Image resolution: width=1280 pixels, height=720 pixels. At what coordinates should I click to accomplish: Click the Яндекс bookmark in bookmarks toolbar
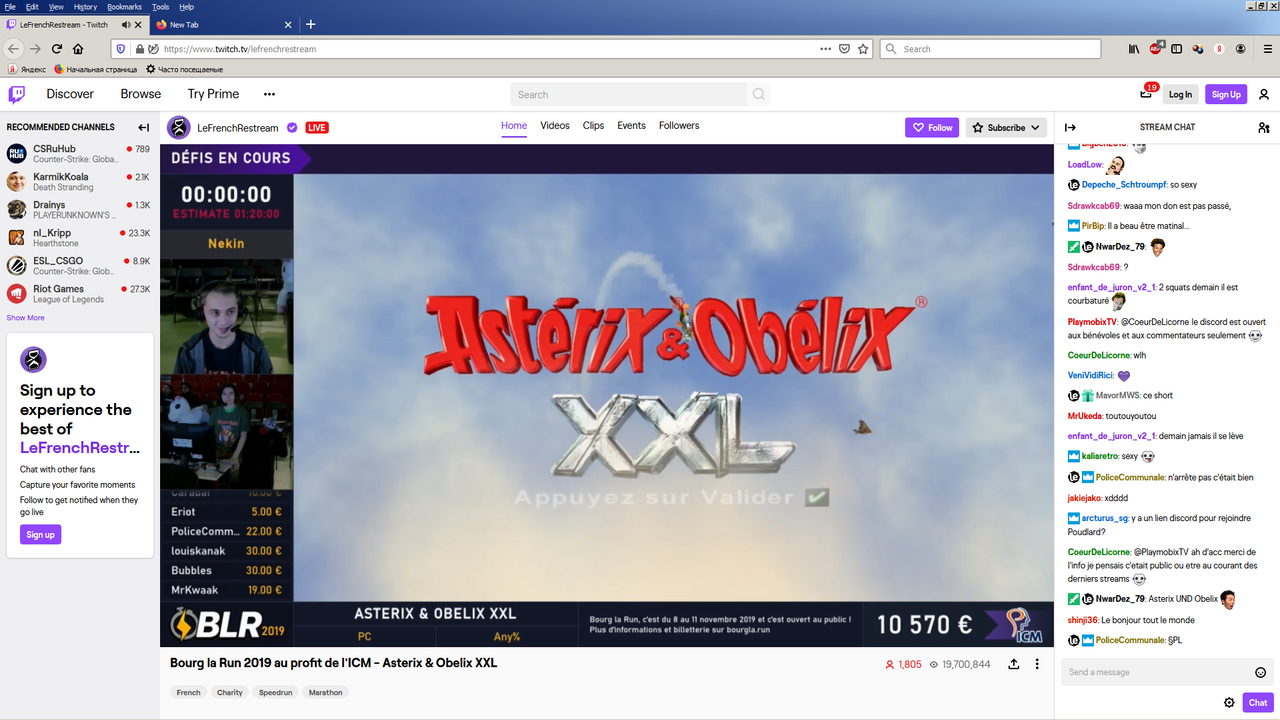click(27, 69)
